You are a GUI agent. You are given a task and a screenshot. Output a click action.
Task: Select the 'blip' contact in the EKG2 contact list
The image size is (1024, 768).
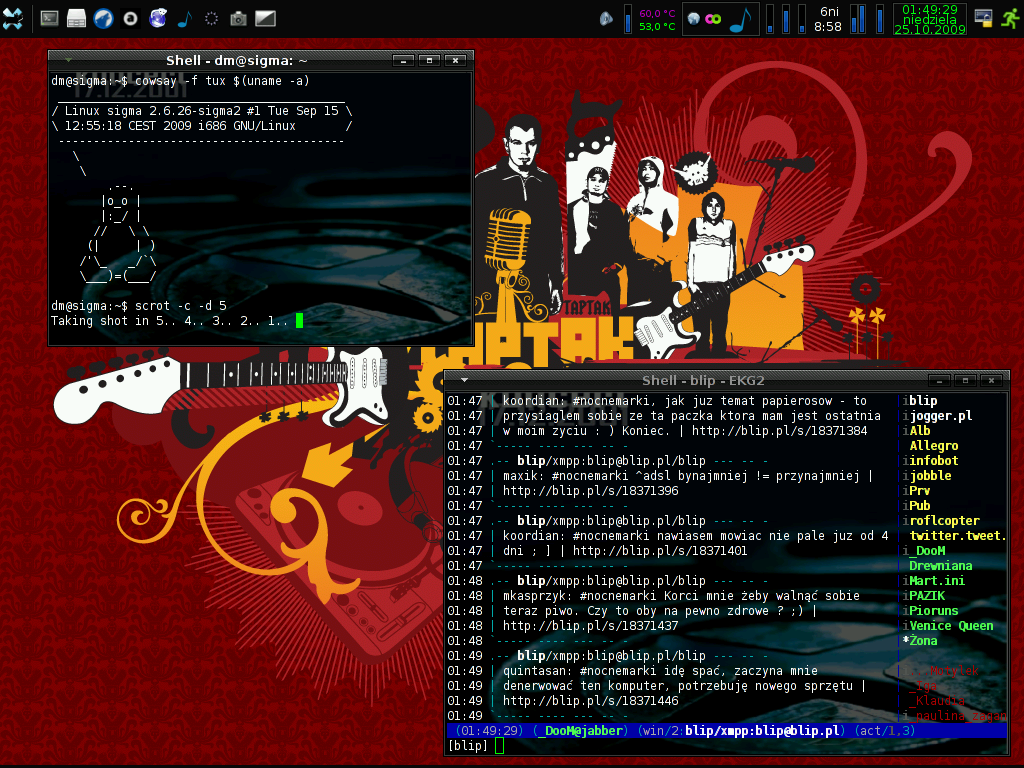[x=923, y=400]
